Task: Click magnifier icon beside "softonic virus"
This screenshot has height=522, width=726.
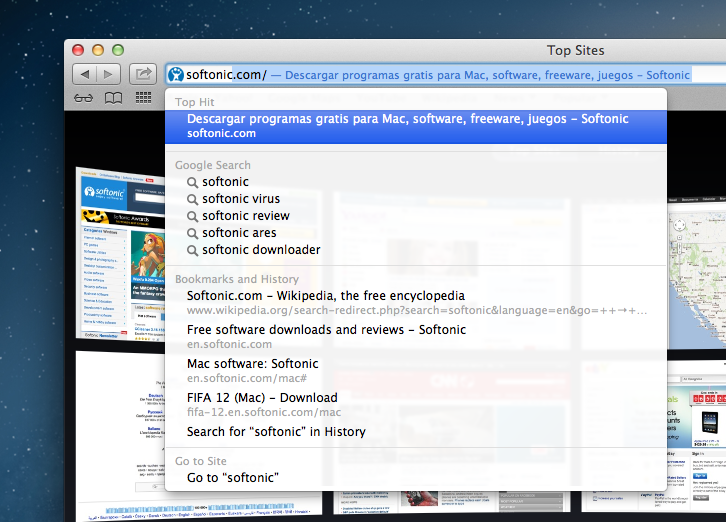Action: pyautogui.click(x=192, y=199)
